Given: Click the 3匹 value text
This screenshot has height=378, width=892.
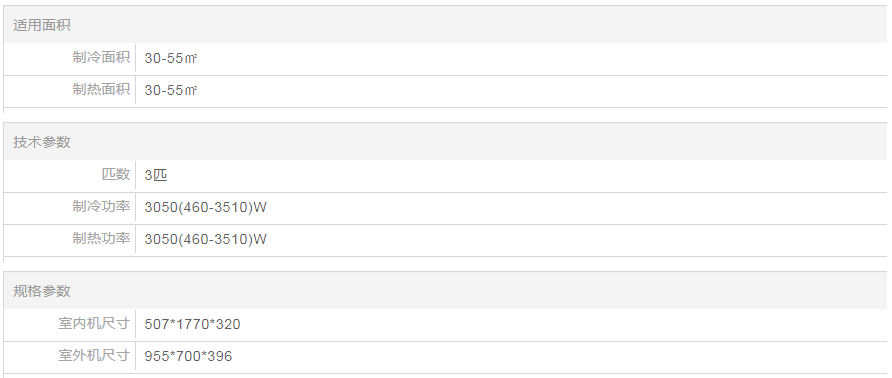Looking at the screenshot, I should (156, 175).
